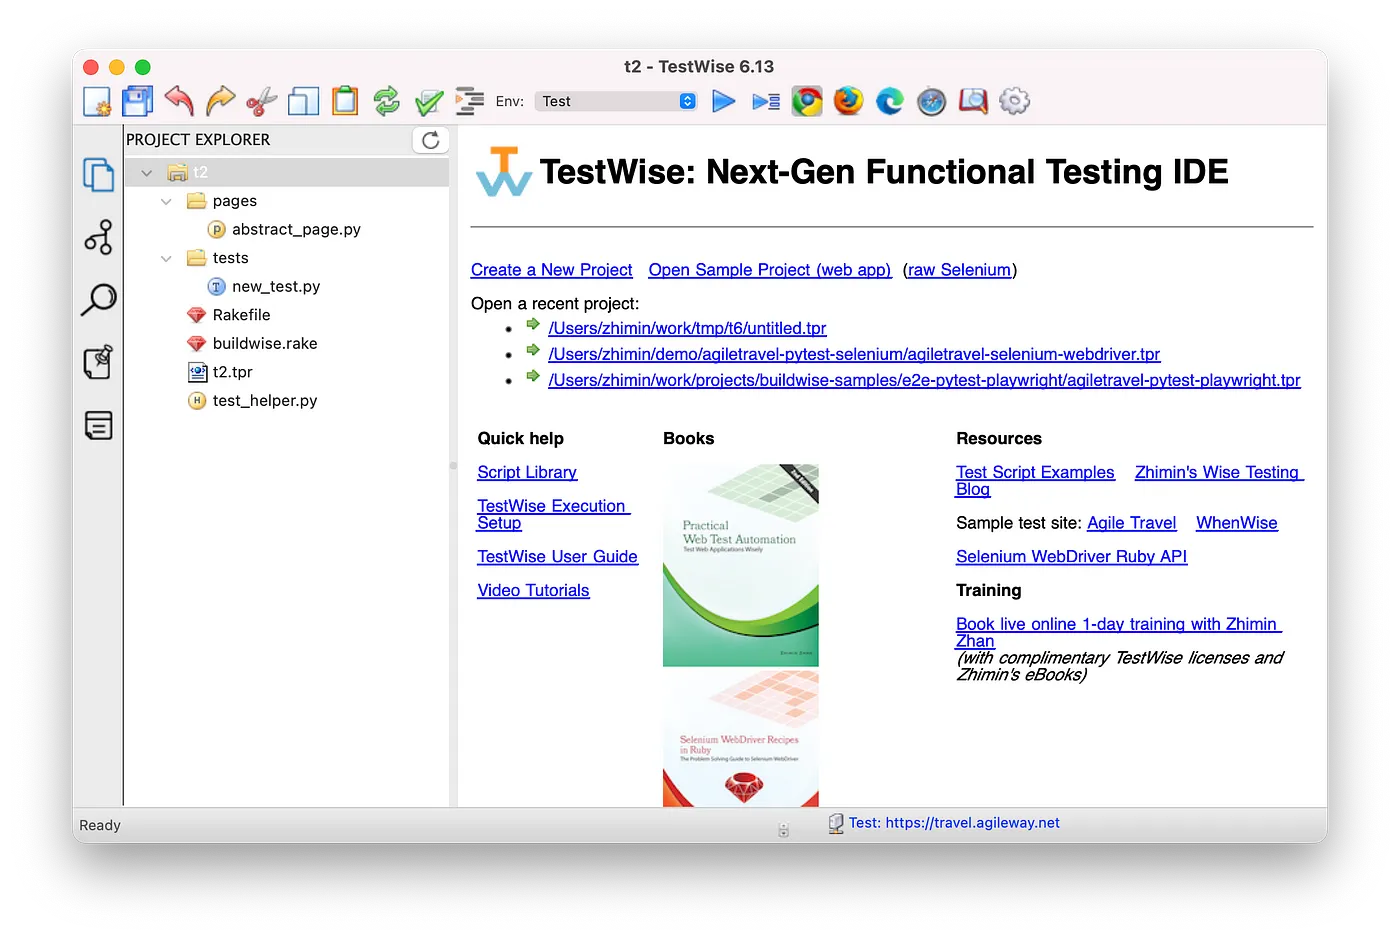
Task: Click the PROJECT EXPLORER panel title
Action: (198, 140)
